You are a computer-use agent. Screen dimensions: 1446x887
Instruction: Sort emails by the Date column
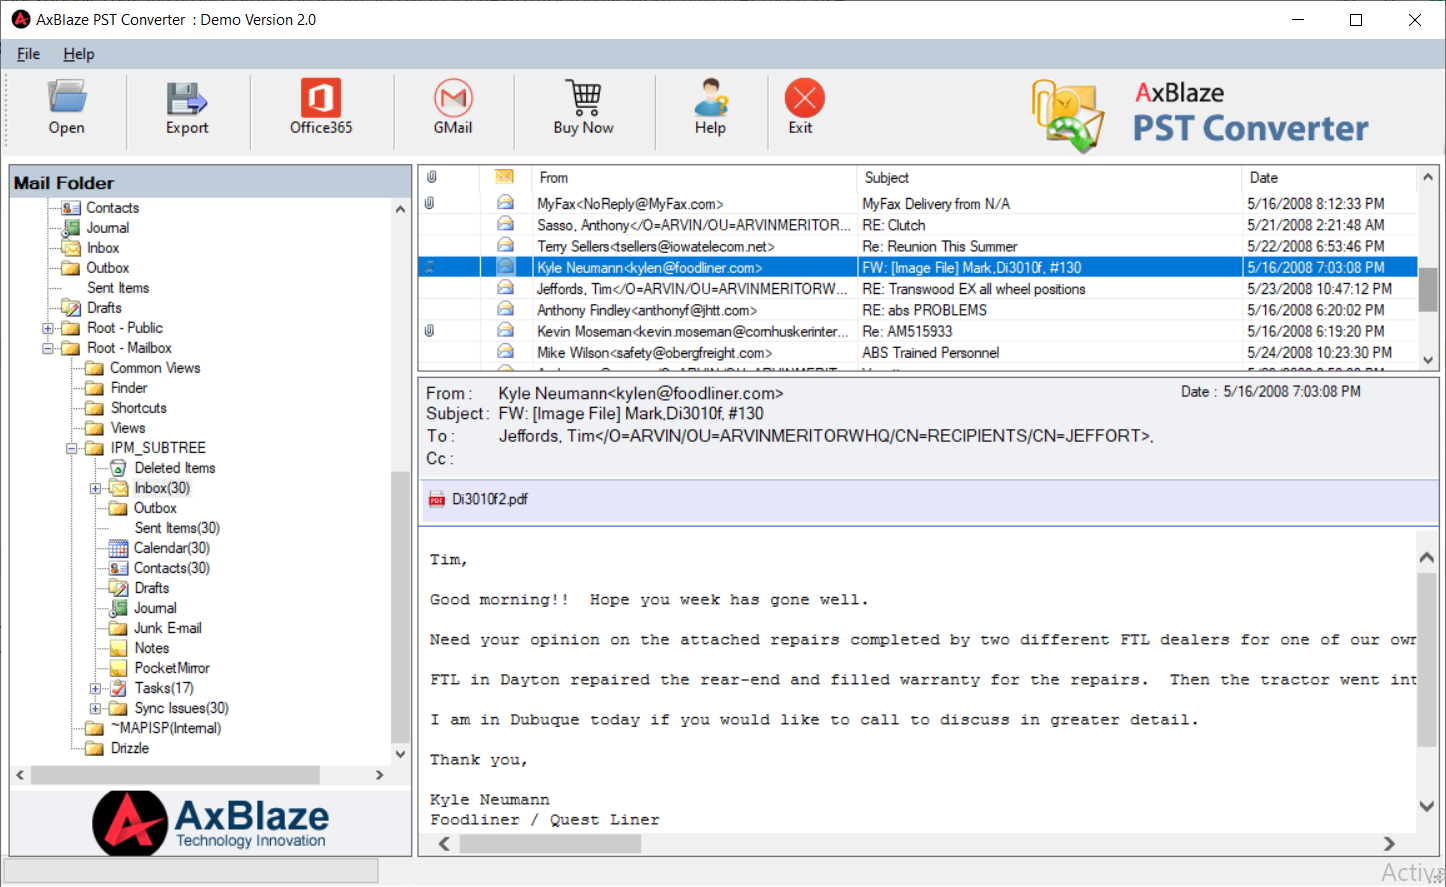tap(1328, 178)
